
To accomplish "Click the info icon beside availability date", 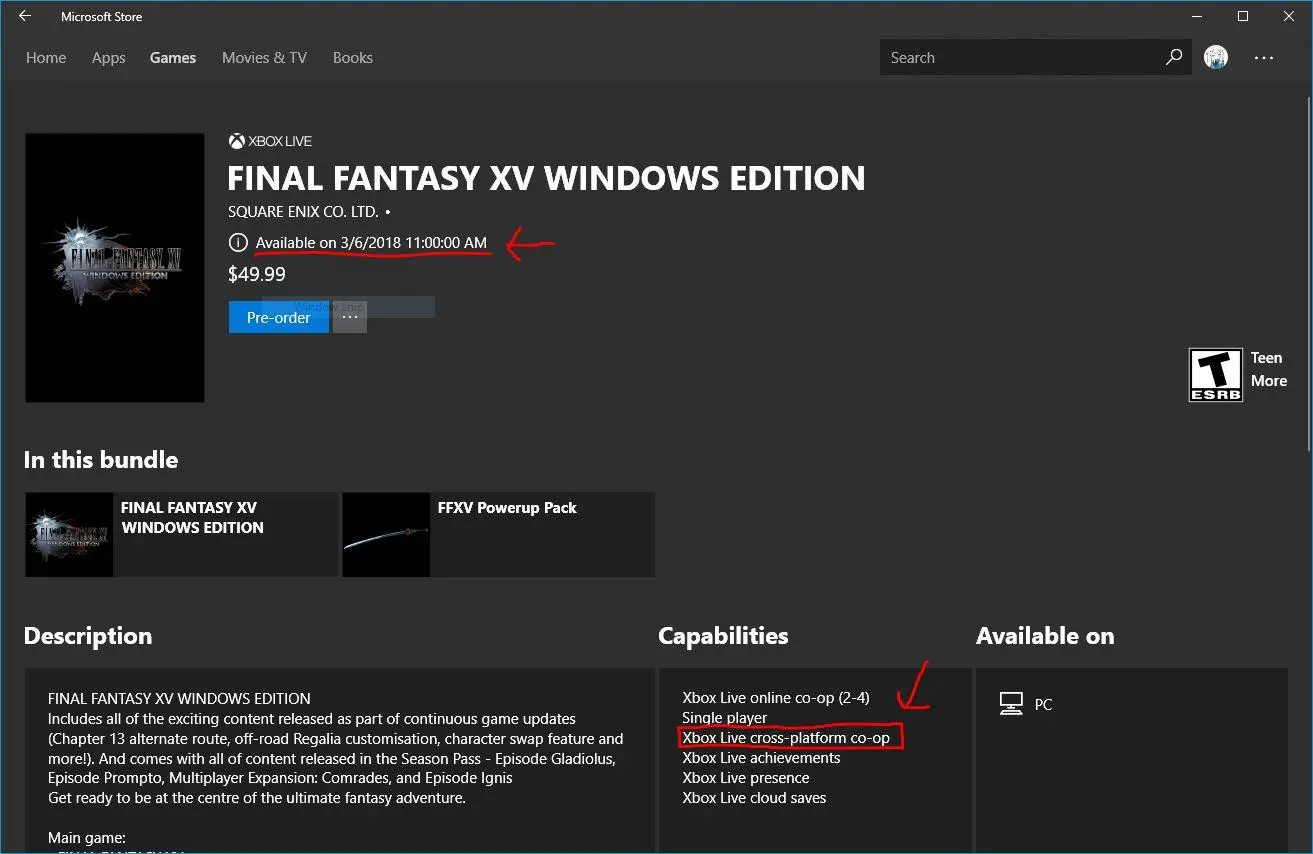I will point(237,243).
